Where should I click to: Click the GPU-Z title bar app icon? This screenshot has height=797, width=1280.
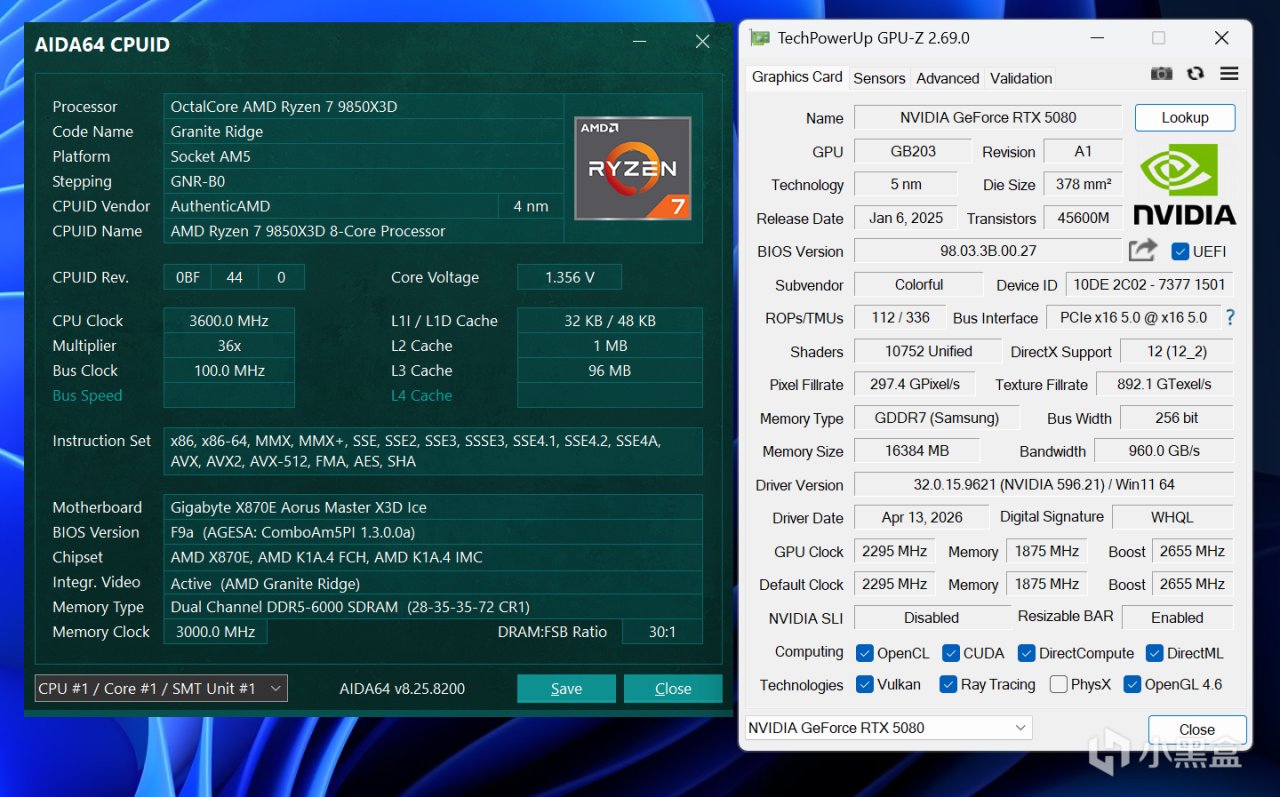click(760, 38)
